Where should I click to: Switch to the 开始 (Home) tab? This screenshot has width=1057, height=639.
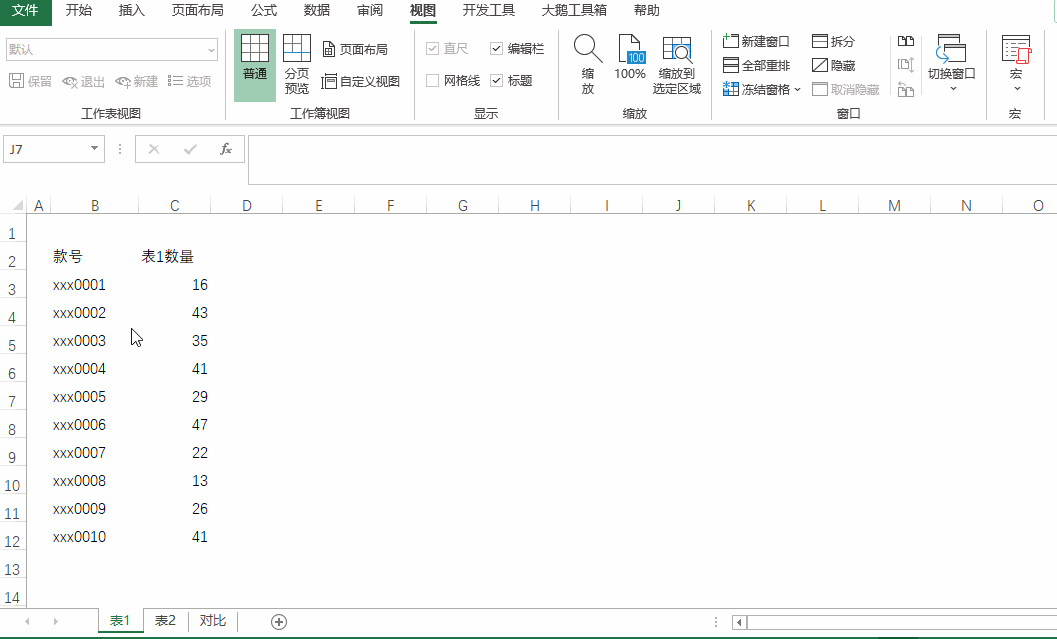click(78, 11)
